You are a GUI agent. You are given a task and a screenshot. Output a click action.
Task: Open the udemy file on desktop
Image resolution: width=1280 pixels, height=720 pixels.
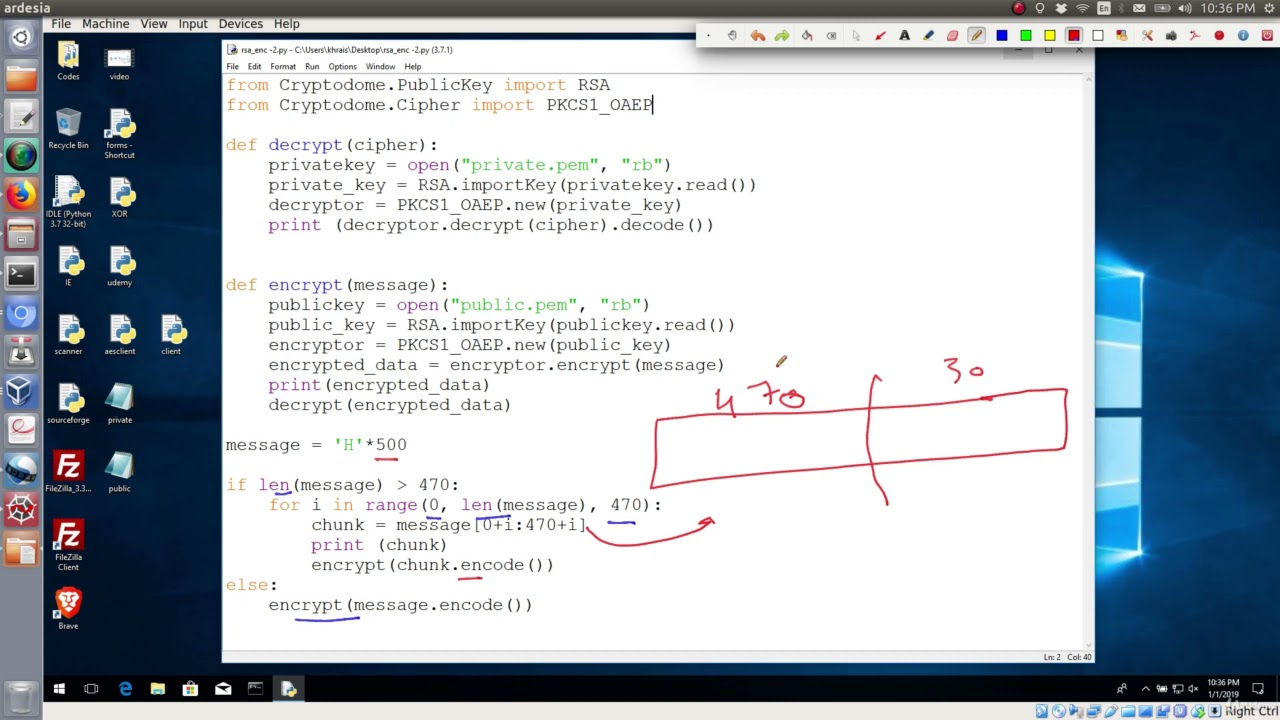tap(120, 265)
